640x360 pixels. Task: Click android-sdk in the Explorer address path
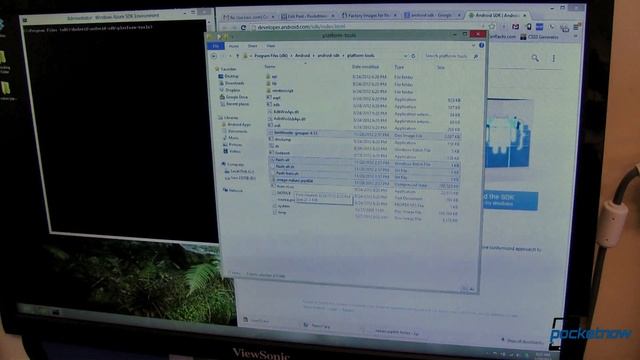[x=329, y=55]
